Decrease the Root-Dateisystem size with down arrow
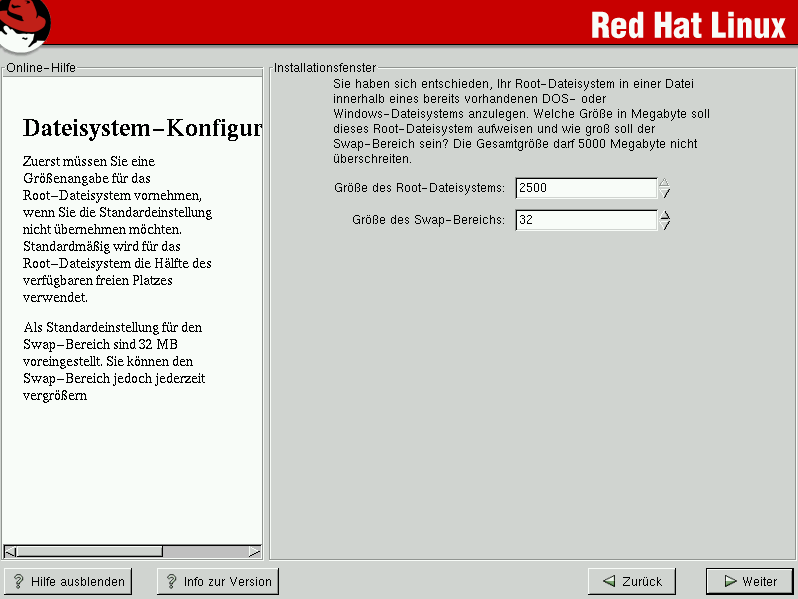Image resolution: width=798 pixels, height=599 pixels. pyautogui.click(x=665, y=194)
